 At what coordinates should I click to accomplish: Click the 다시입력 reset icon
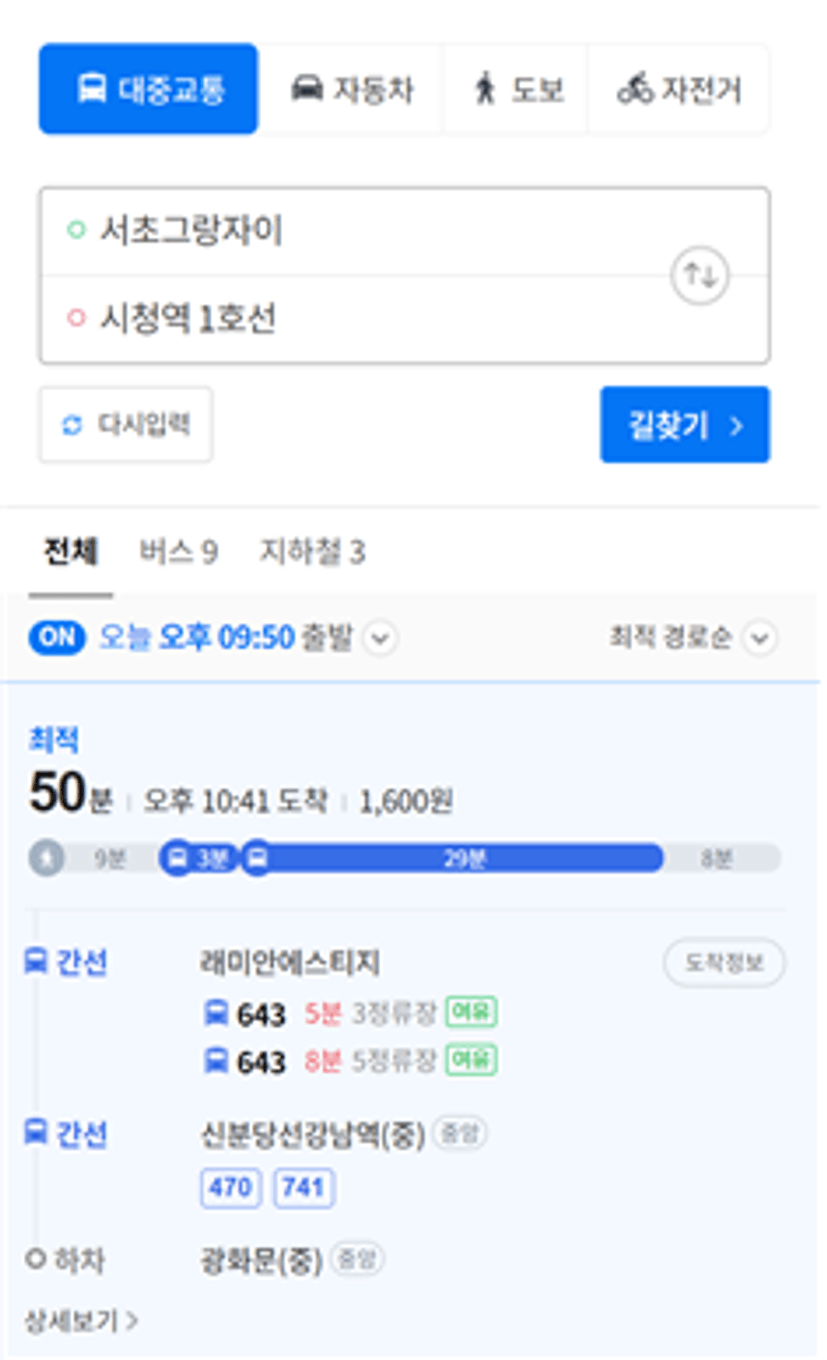(x=72, y=425)
